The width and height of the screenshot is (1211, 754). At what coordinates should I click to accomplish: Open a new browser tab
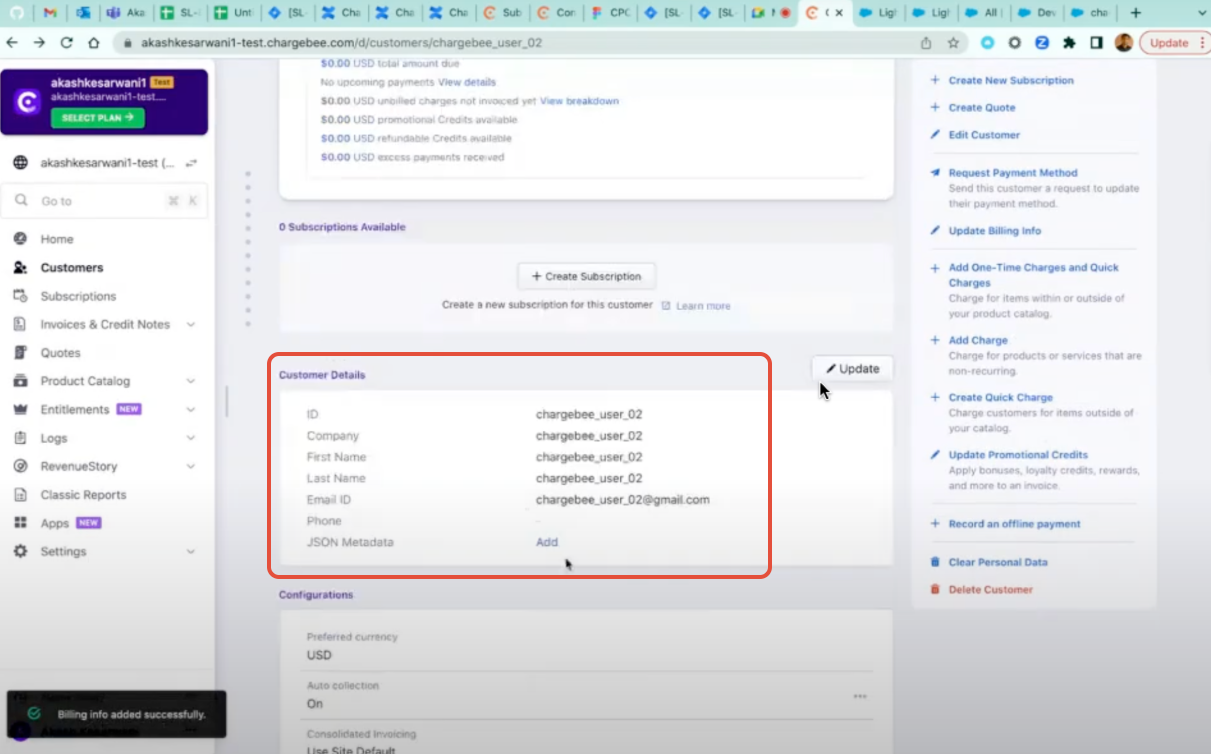click(x=1135, y=13)
